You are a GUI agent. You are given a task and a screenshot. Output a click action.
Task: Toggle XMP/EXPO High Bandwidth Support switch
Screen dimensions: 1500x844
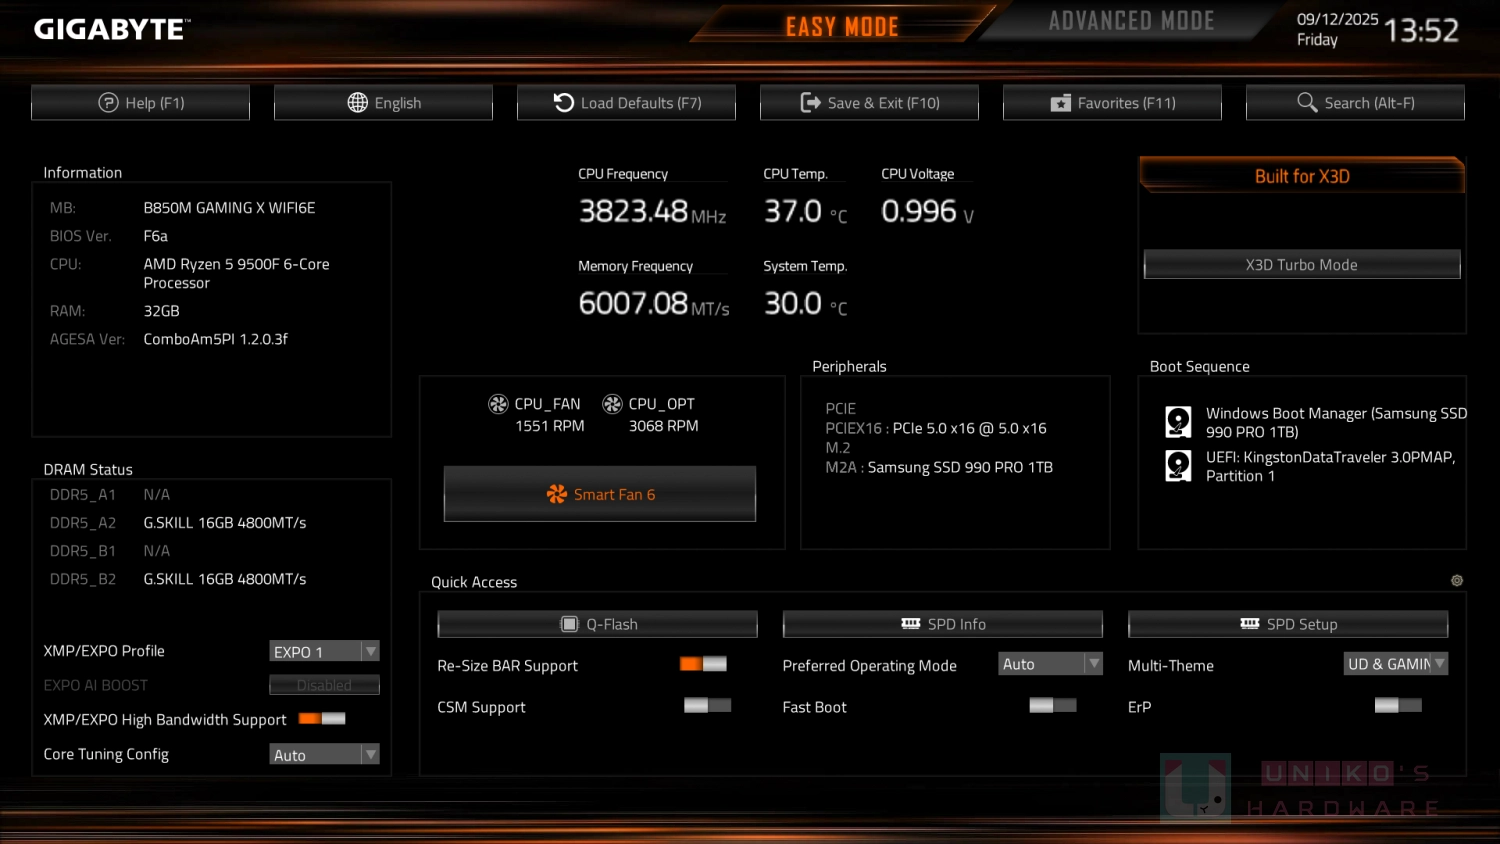[322, 719]
